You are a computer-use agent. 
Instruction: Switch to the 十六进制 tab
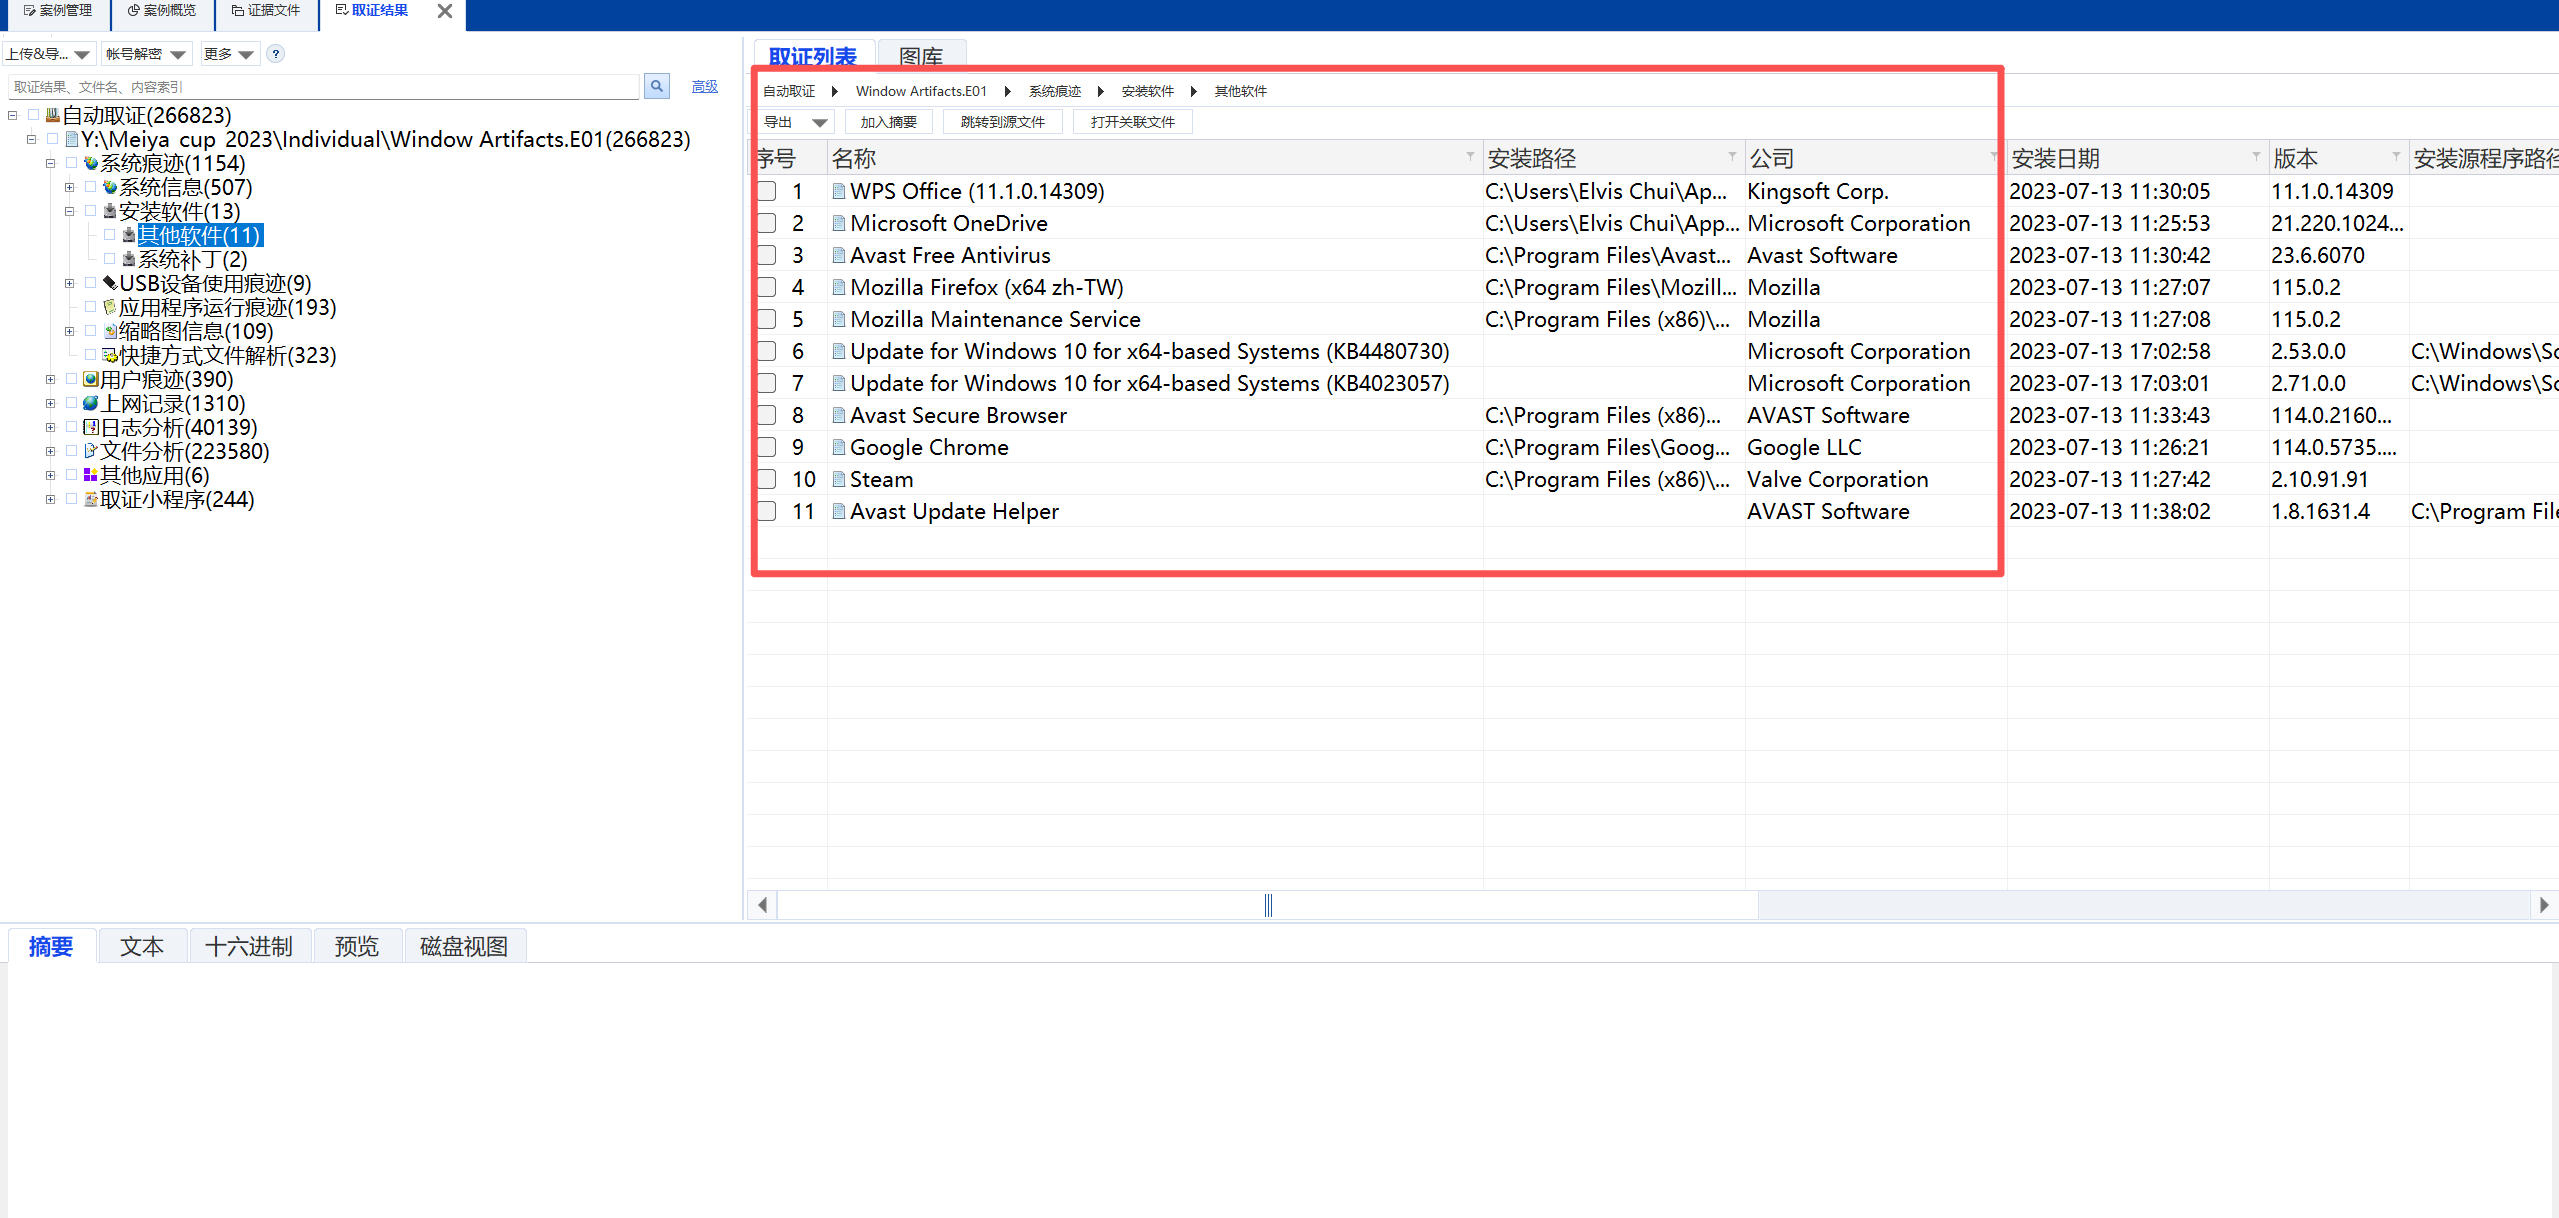[x=248, y=946]
